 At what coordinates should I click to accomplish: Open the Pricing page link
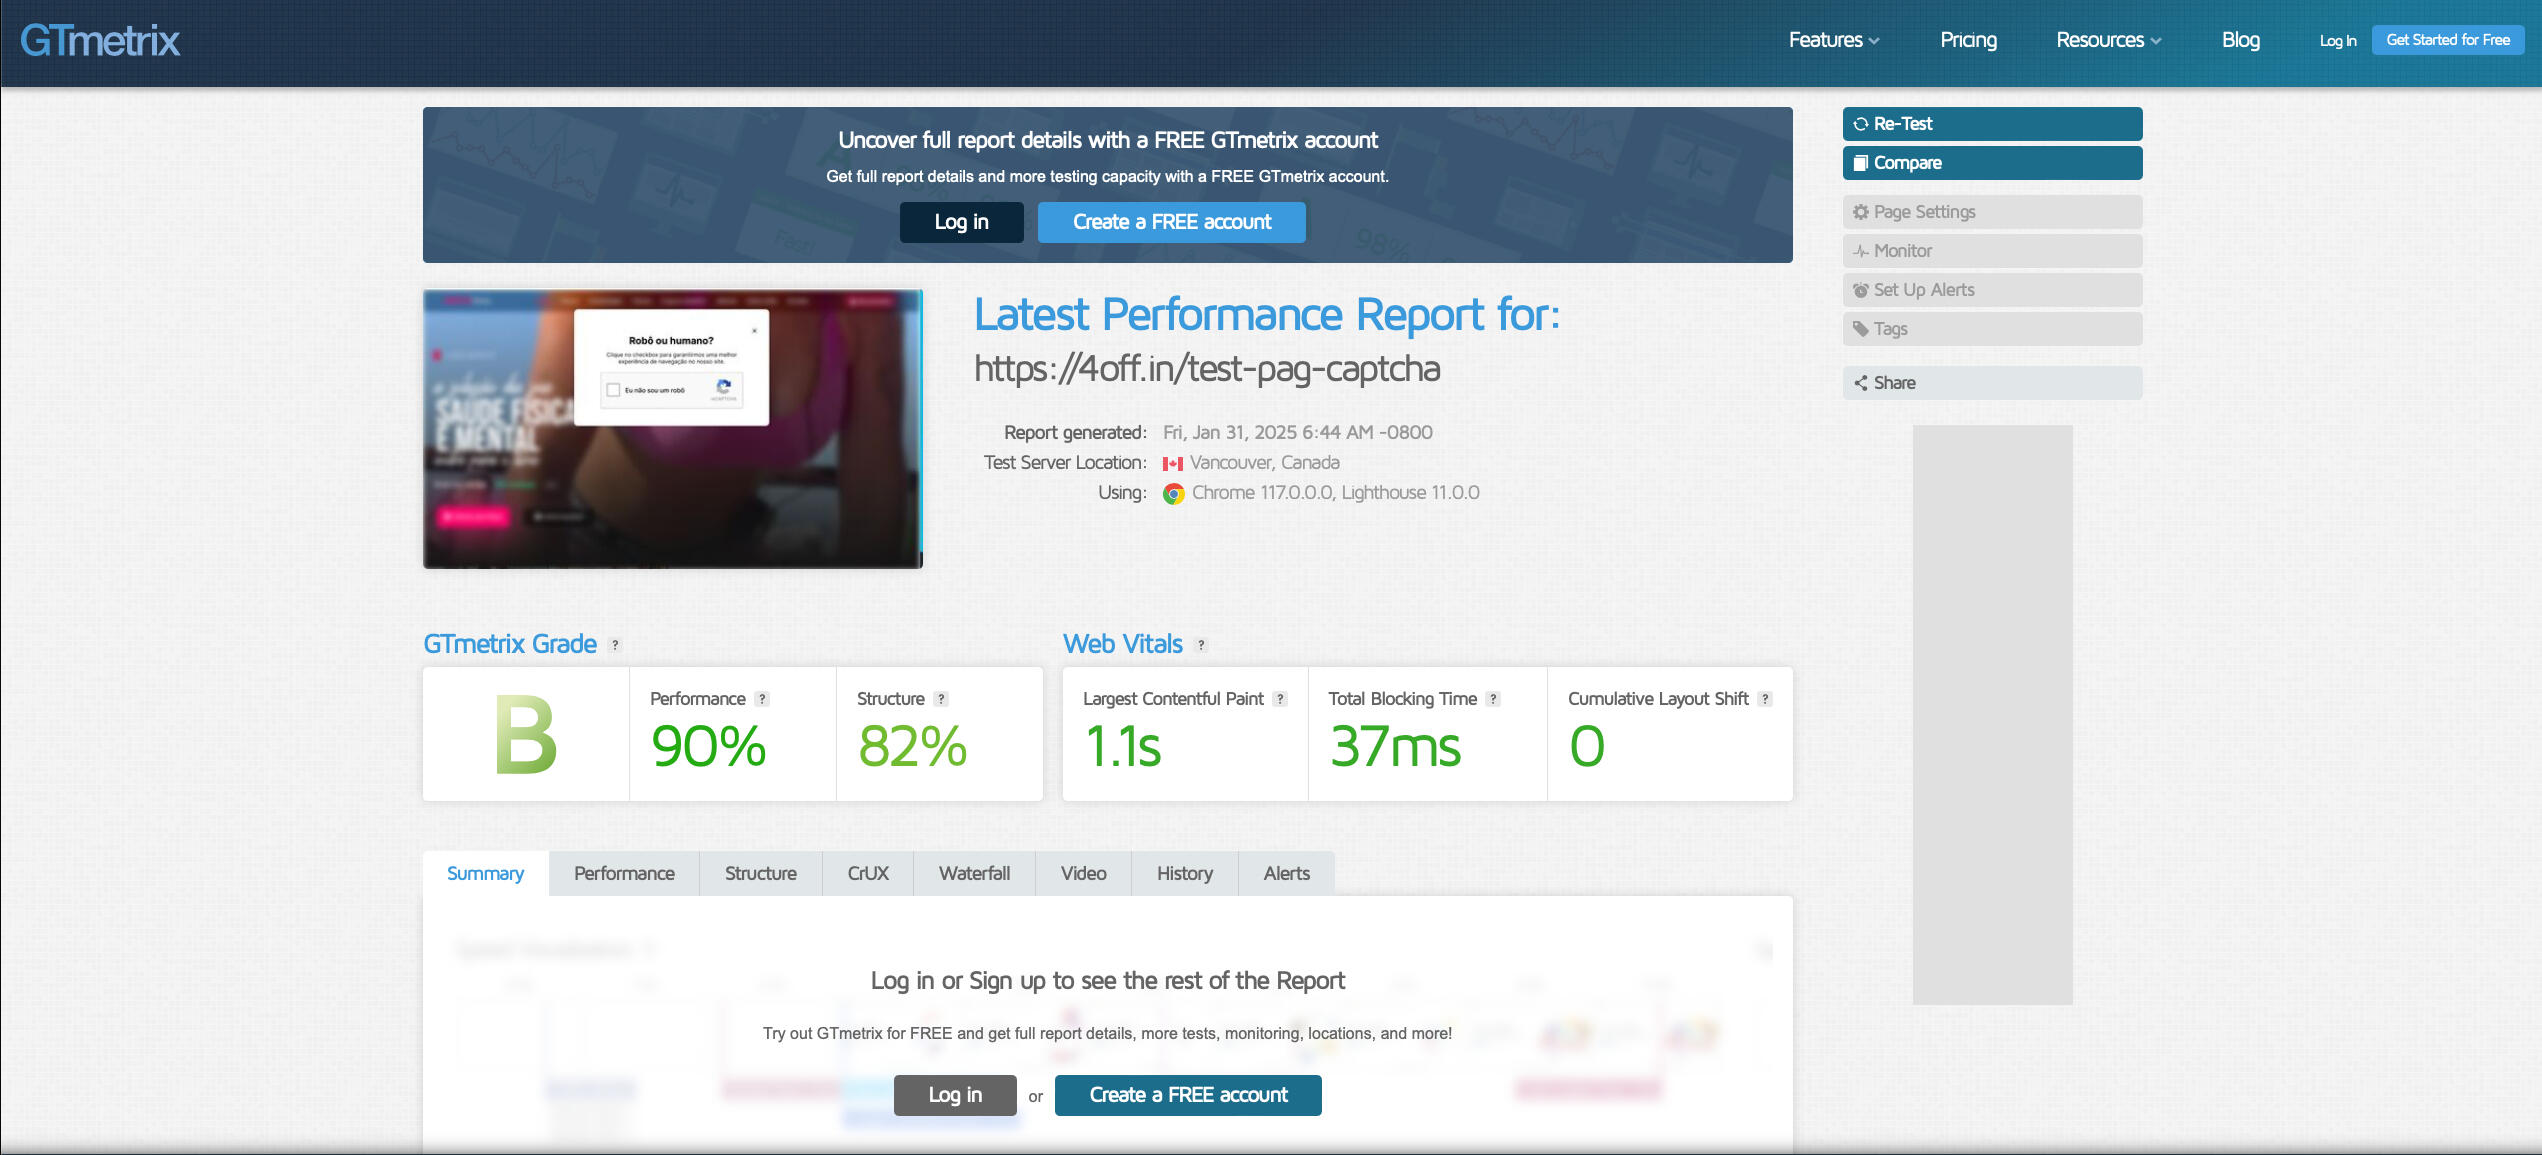click(x=1967, y=40)
